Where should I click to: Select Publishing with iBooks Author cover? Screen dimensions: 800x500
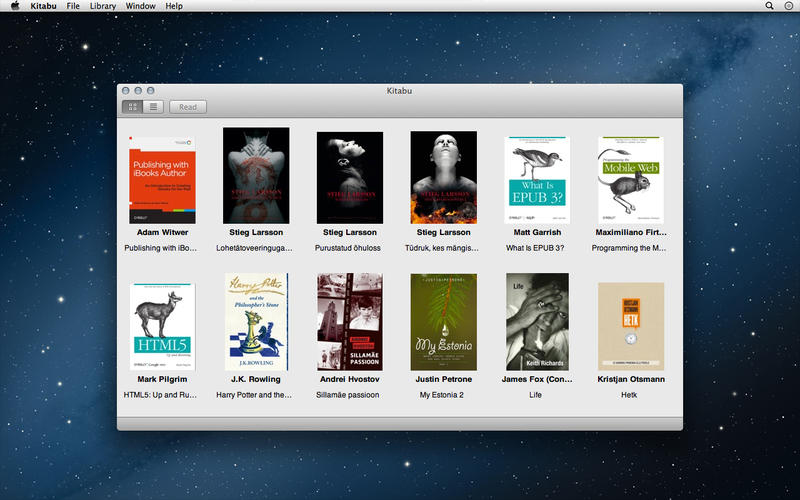tap(164, 180)
